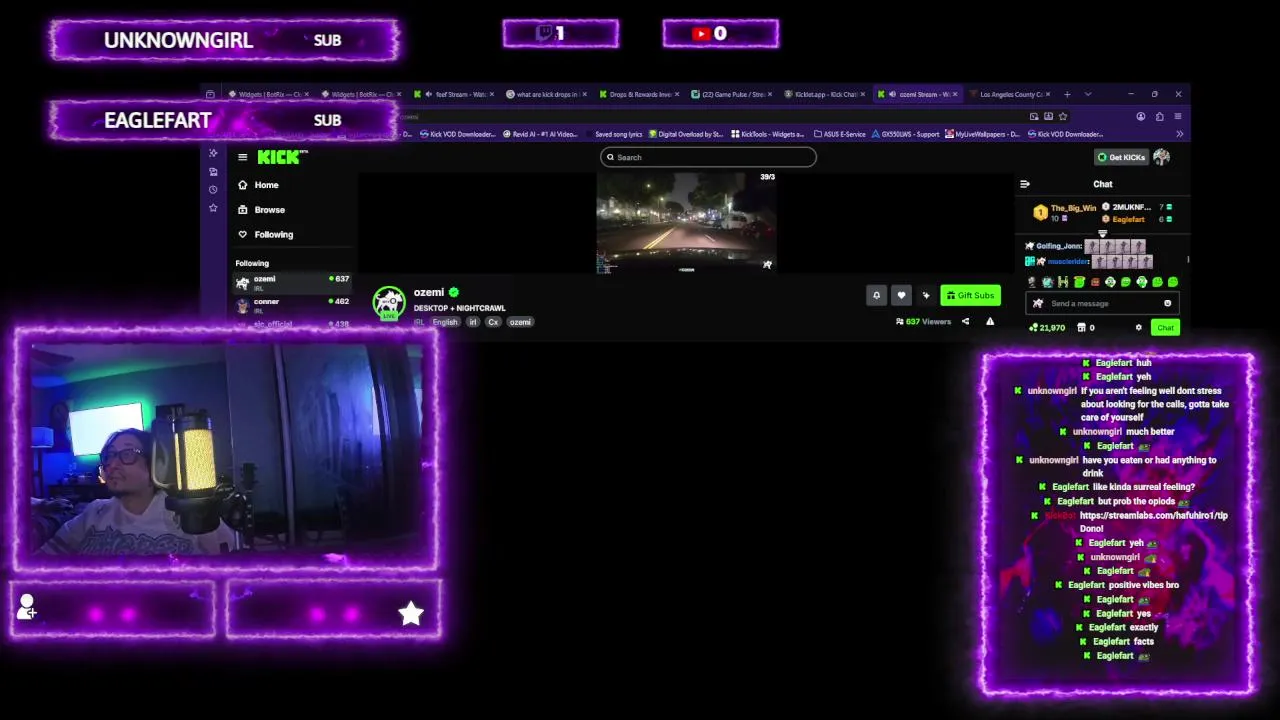Click ozemi channel avatar
The width and height of the screenshot is (1280, 720).
pos(389,302)
